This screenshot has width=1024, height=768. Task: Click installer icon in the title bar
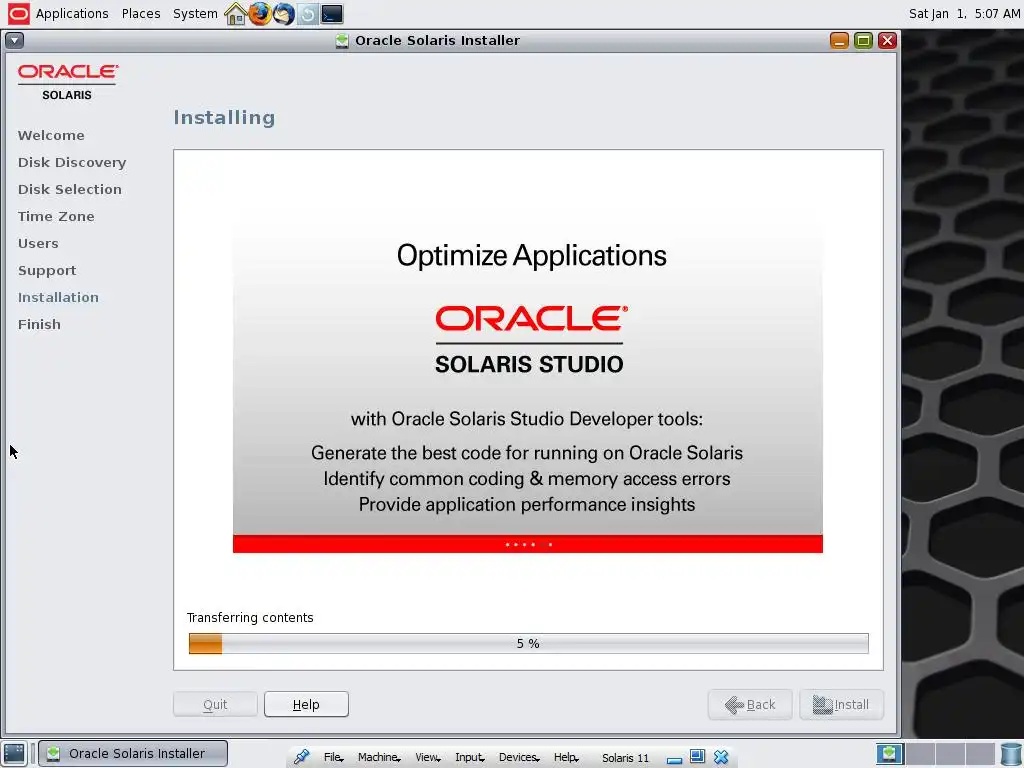coord(342,40)
